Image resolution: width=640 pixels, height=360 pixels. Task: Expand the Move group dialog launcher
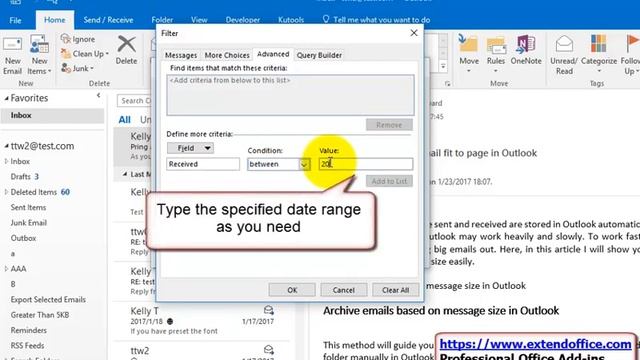point(448,84)
